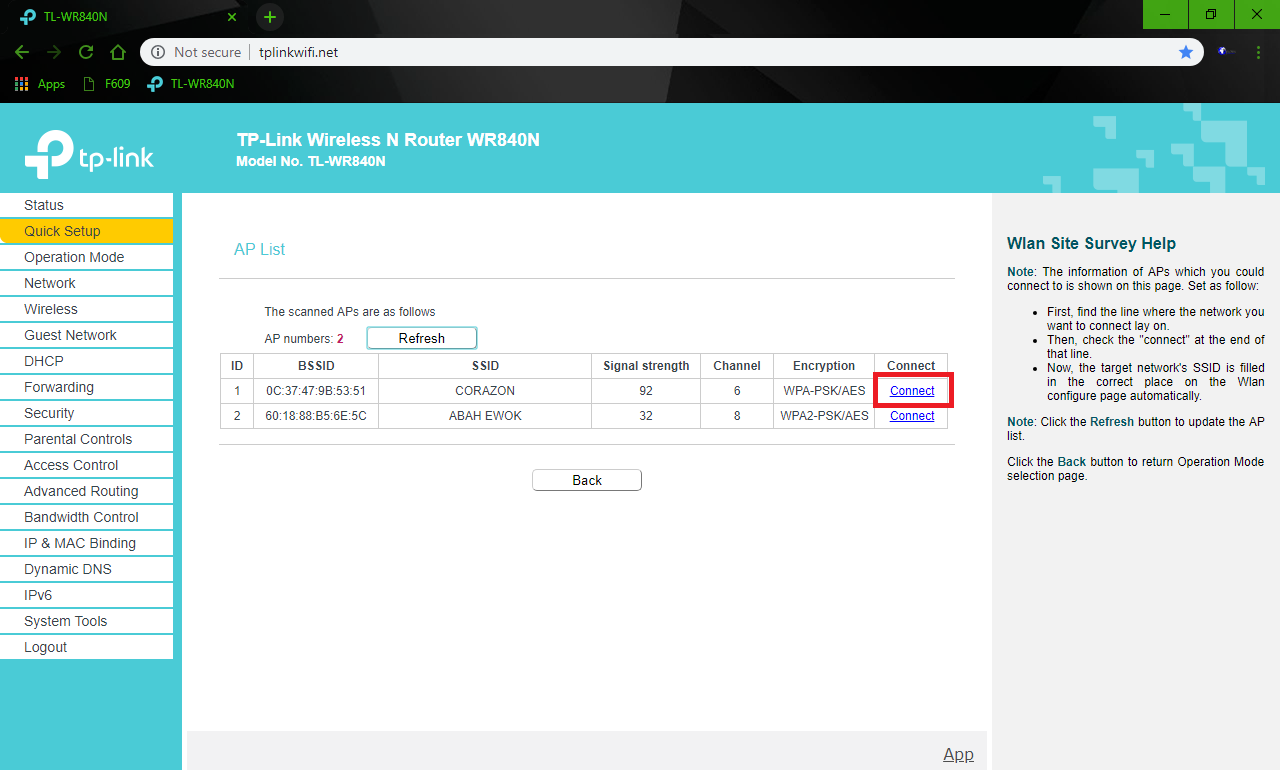Bookmark this page with the star icon
This screenshot has width=1280, height=770.
point(1186,52)
